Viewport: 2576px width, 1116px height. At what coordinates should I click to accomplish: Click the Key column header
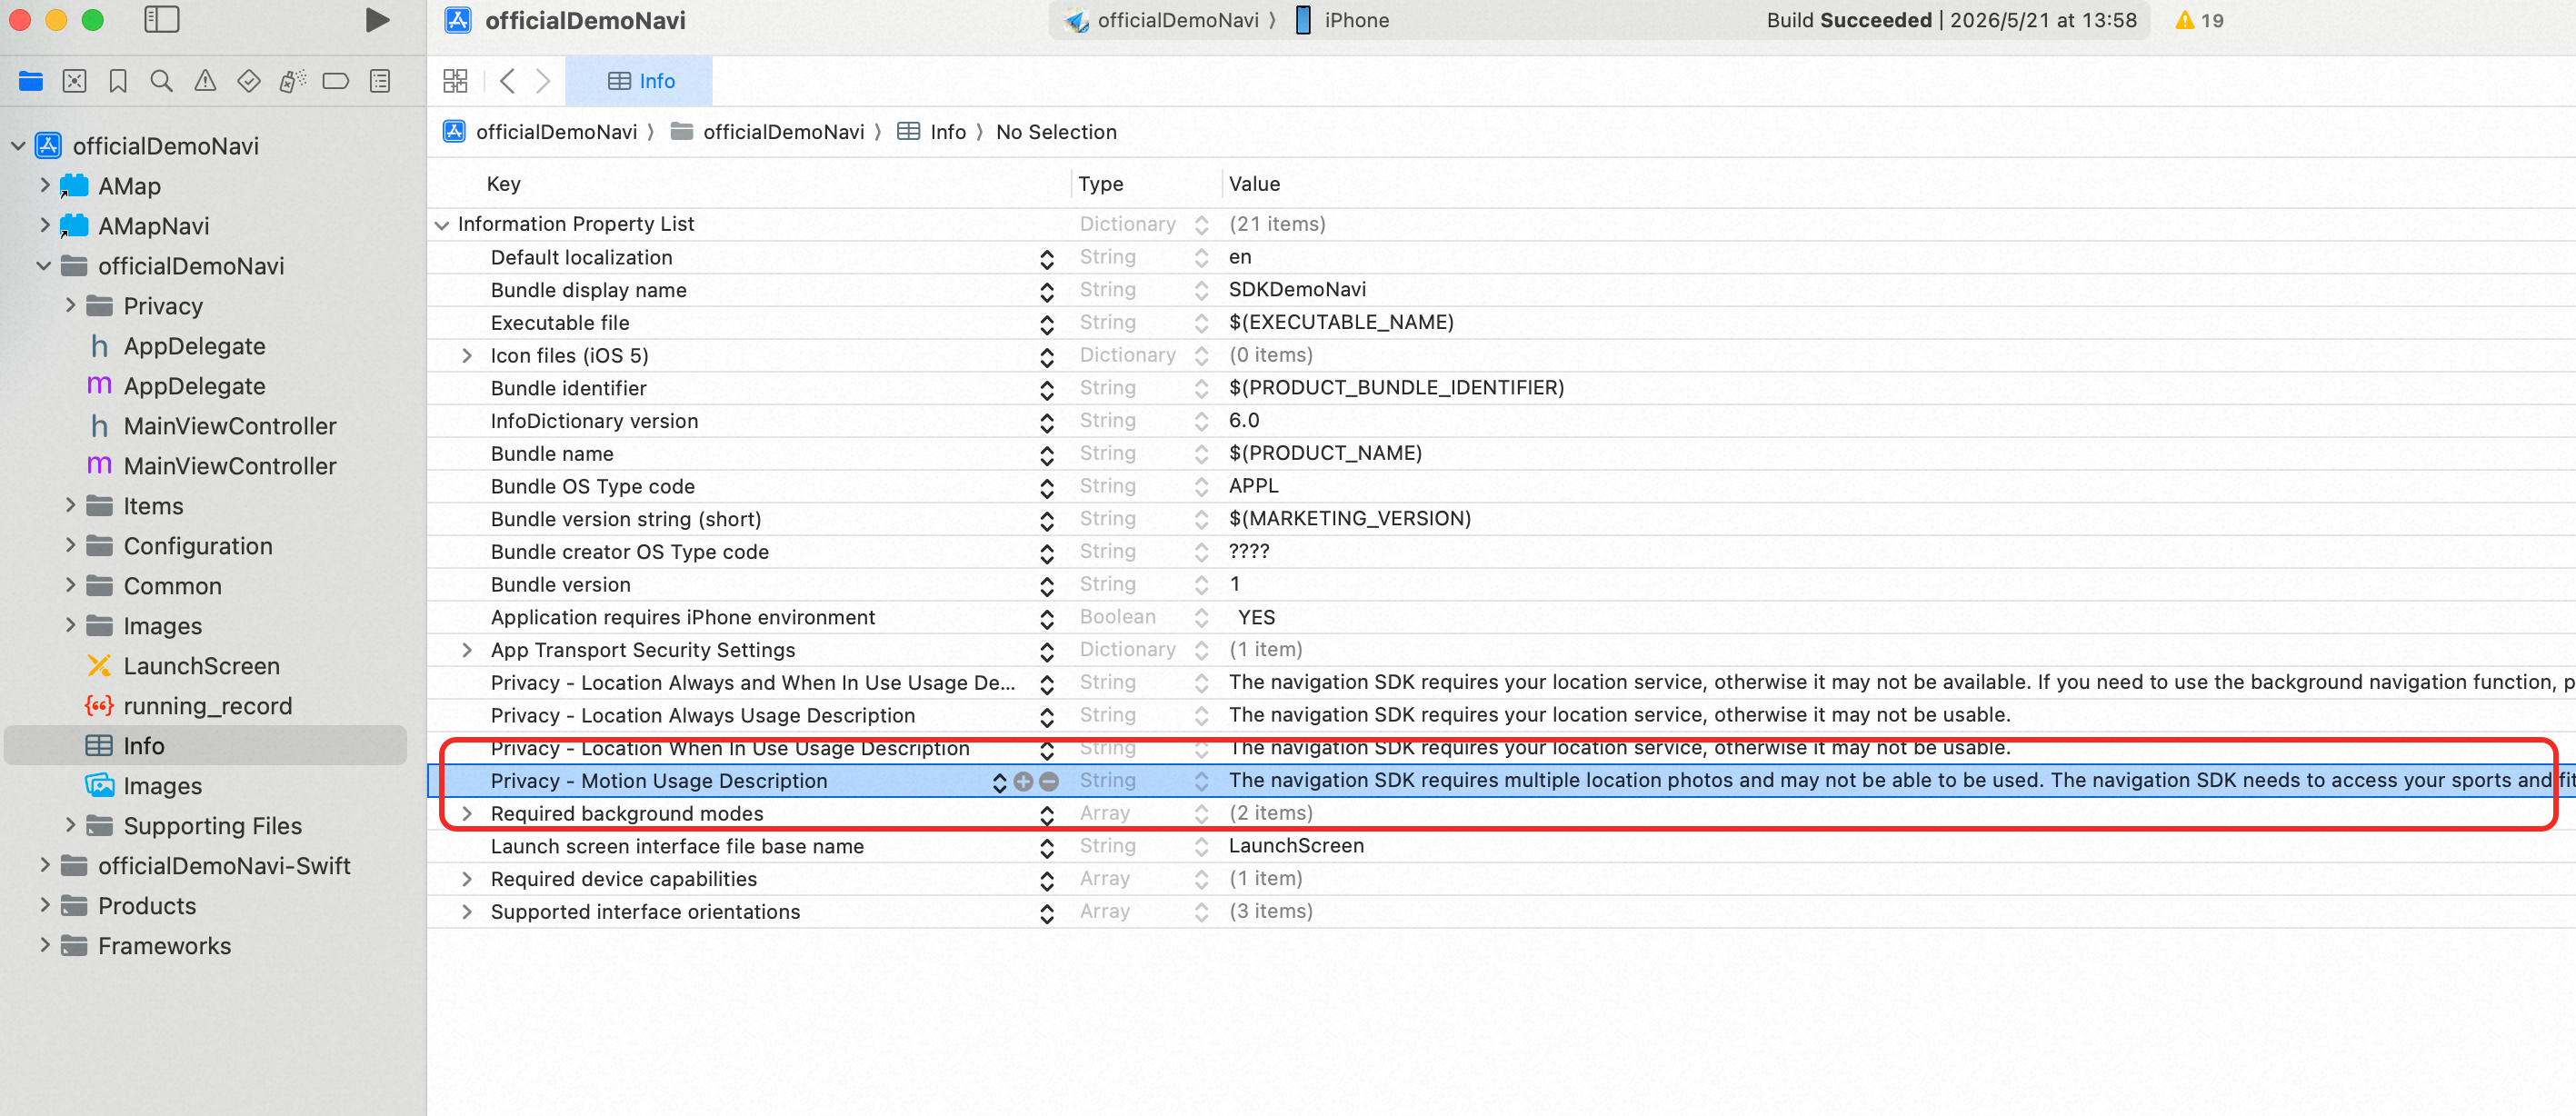tap(503, 184)
